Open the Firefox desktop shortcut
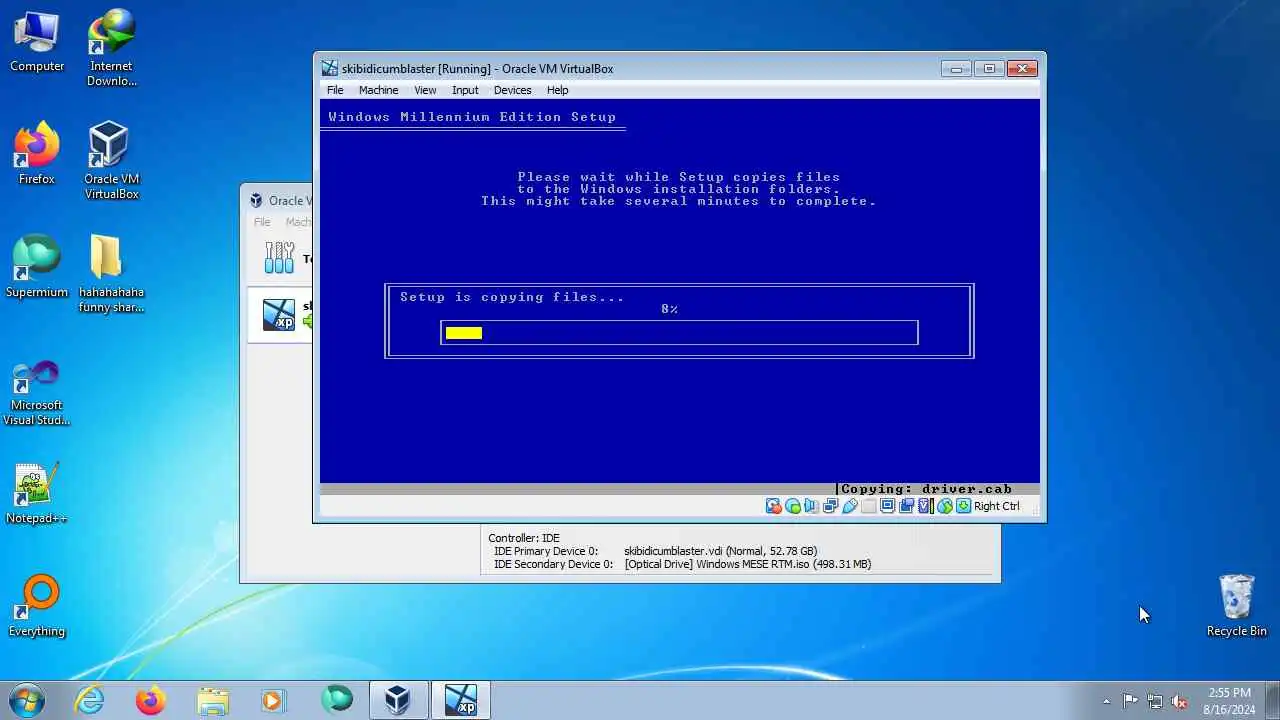Screen dimensions: 1280x720 point(37,154)
